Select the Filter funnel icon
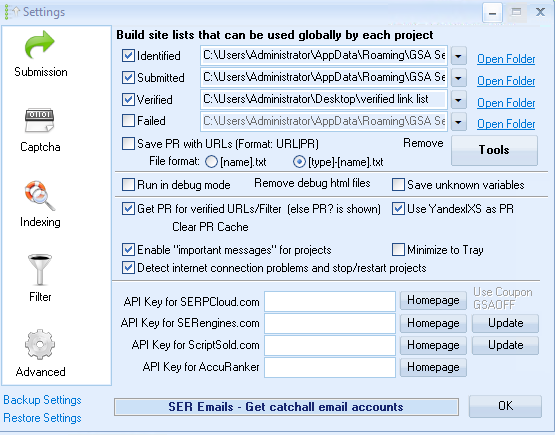The image size is (555, 435). pyautogui.click(x=40, y=270)
